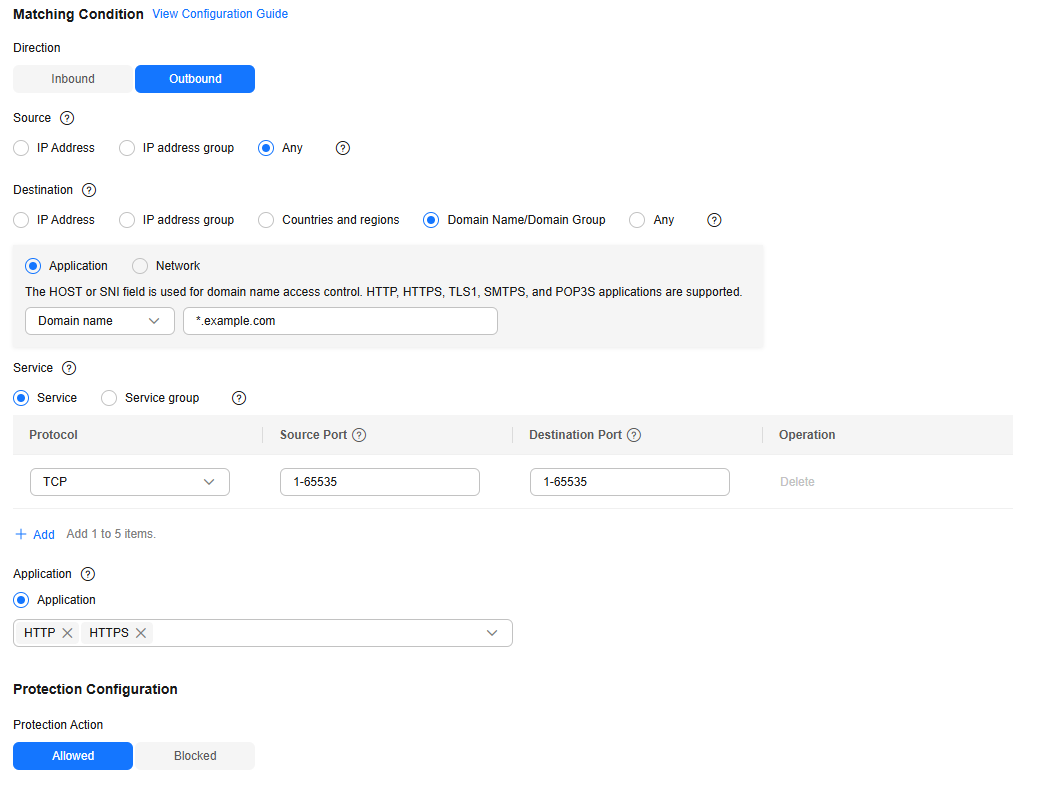Select IP address group for Source
Screen dimensions: 1060x786
coord(127,148)
